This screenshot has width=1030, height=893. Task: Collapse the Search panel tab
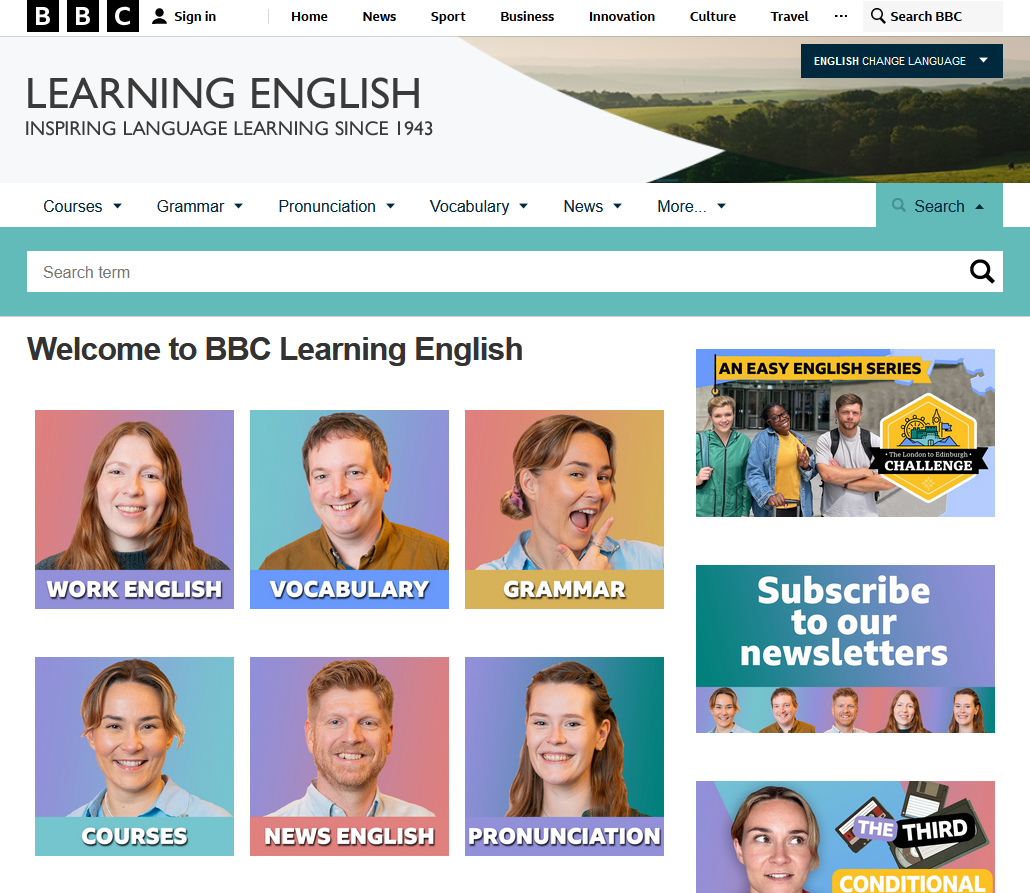[939, 206]
